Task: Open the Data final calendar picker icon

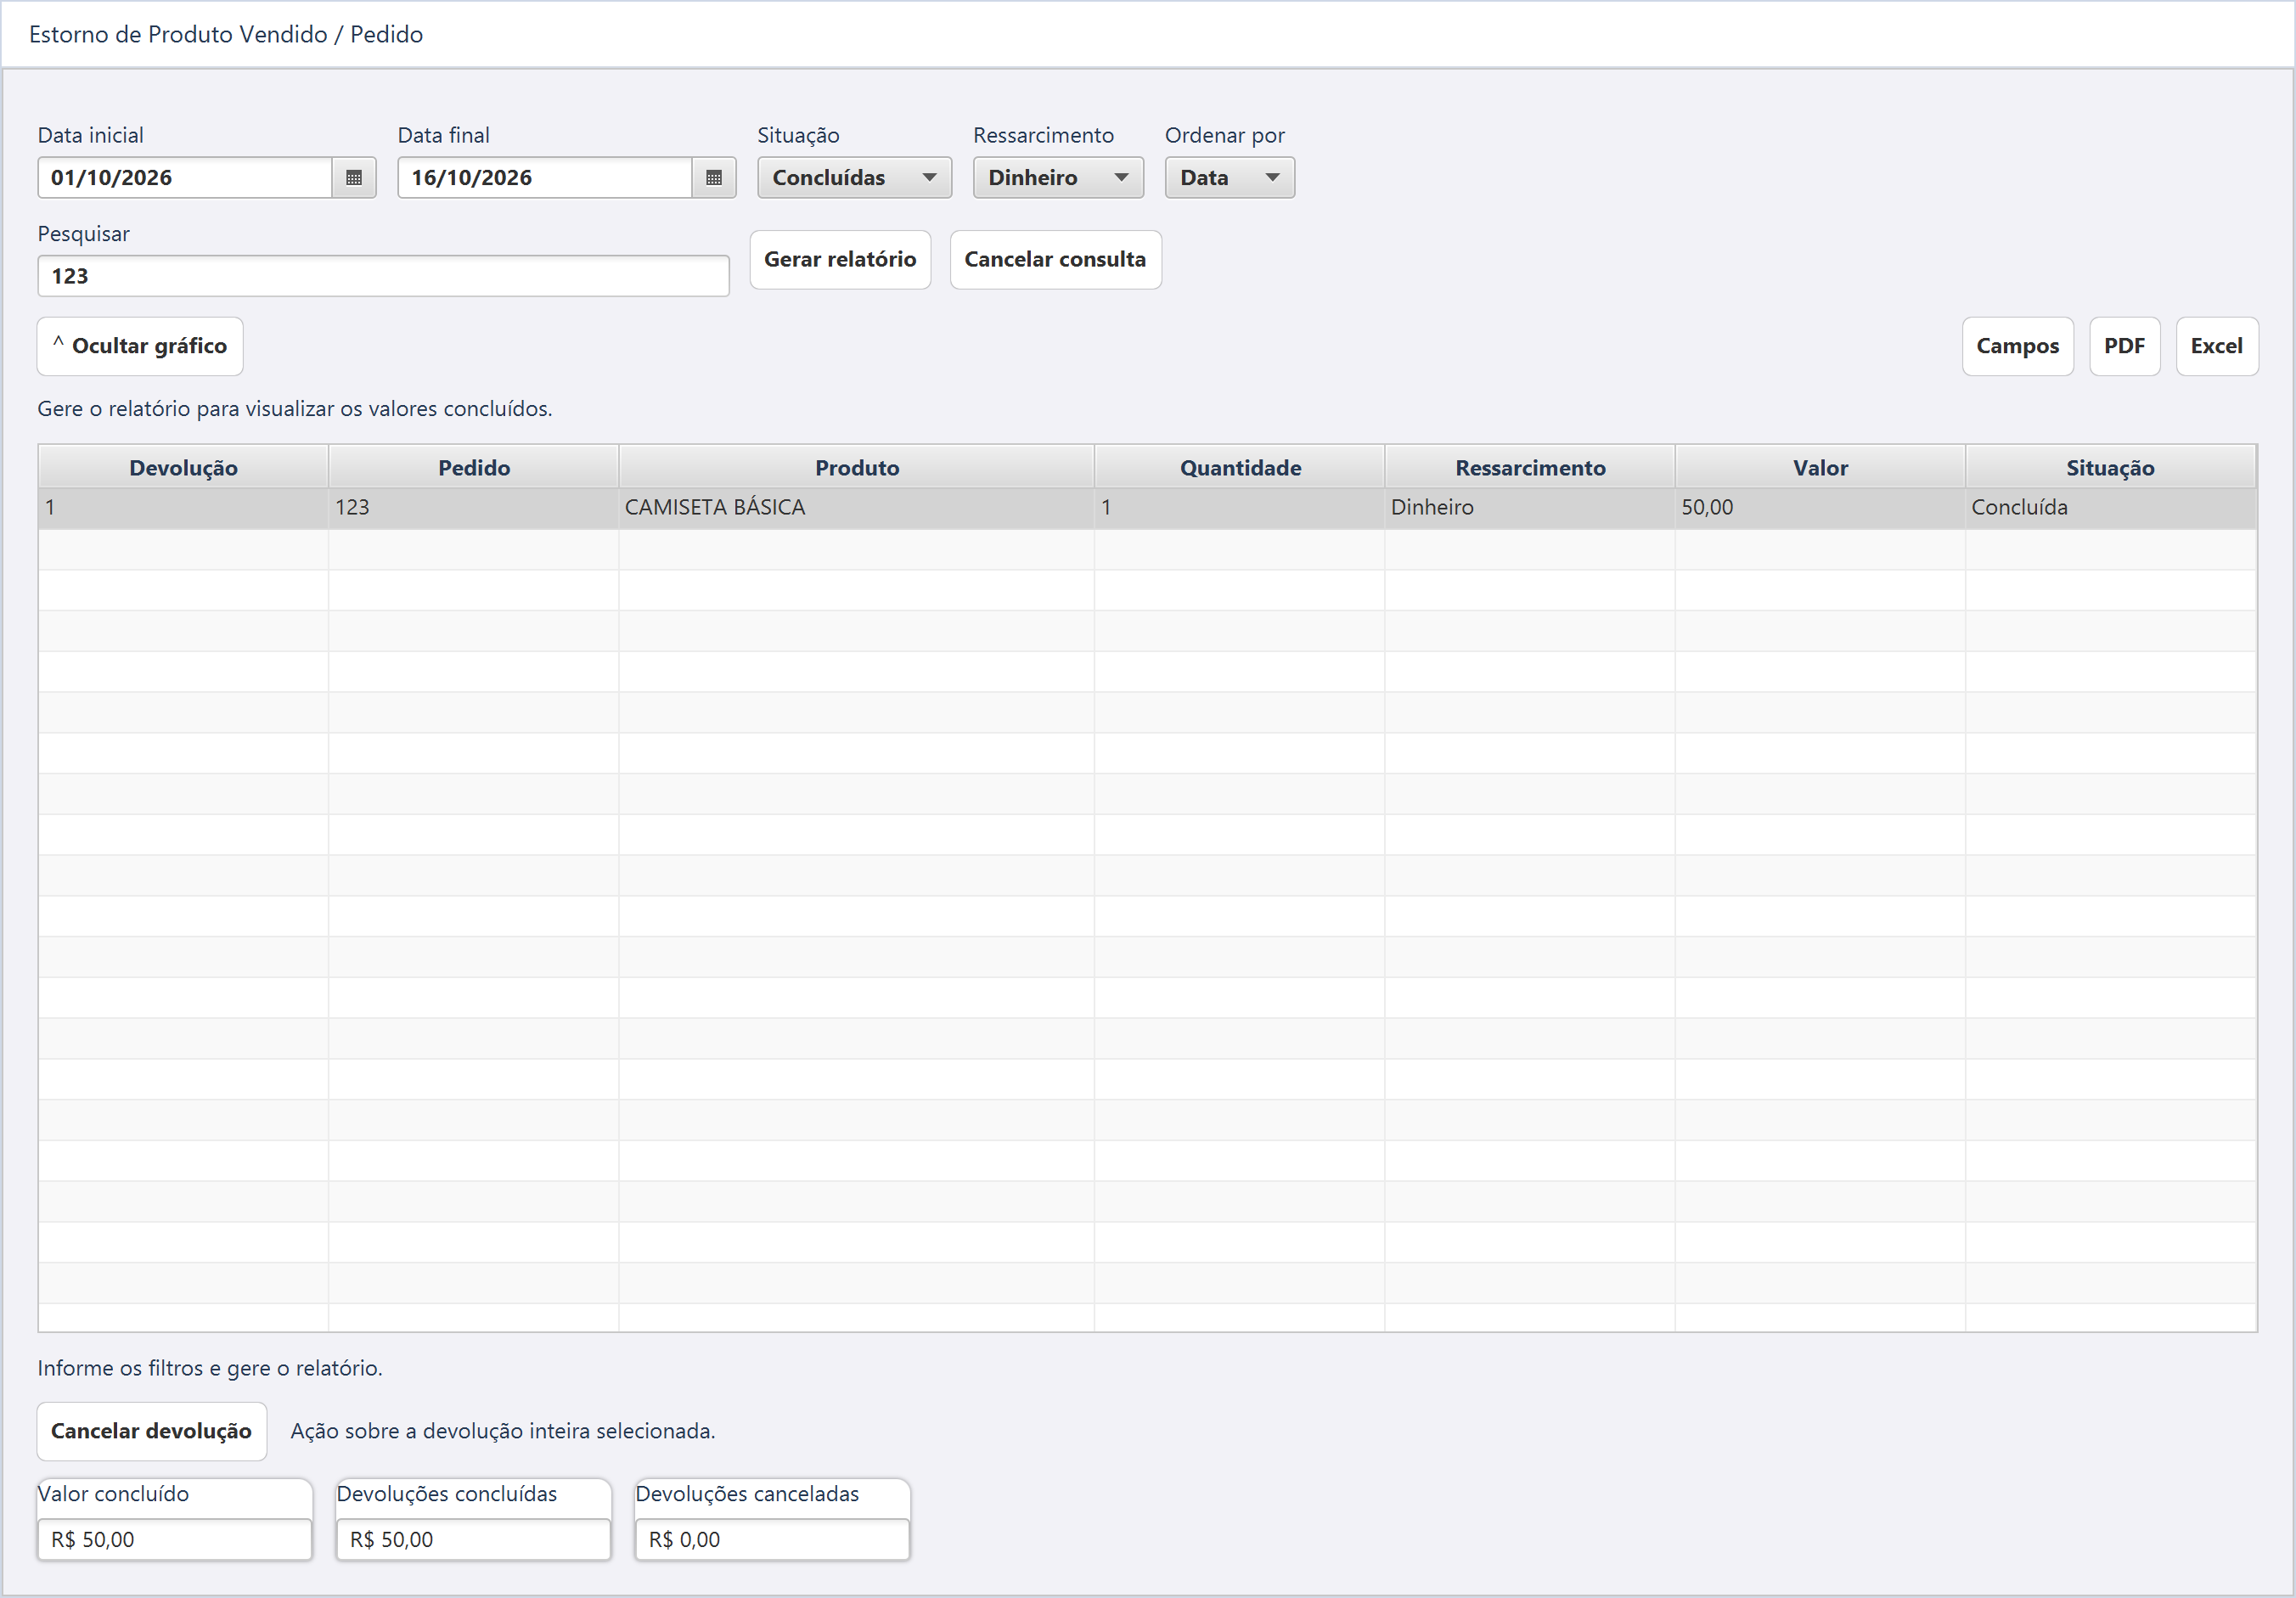Action: click(x=713, y=177)
